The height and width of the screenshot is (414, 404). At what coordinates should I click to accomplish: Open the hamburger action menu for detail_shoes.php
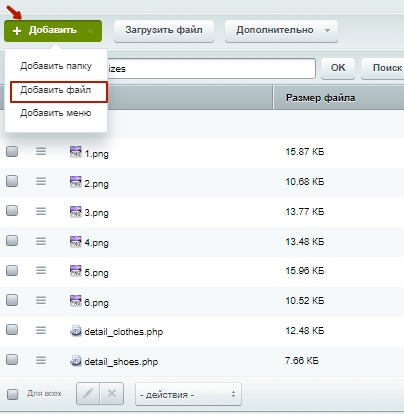tap(41, 360)
